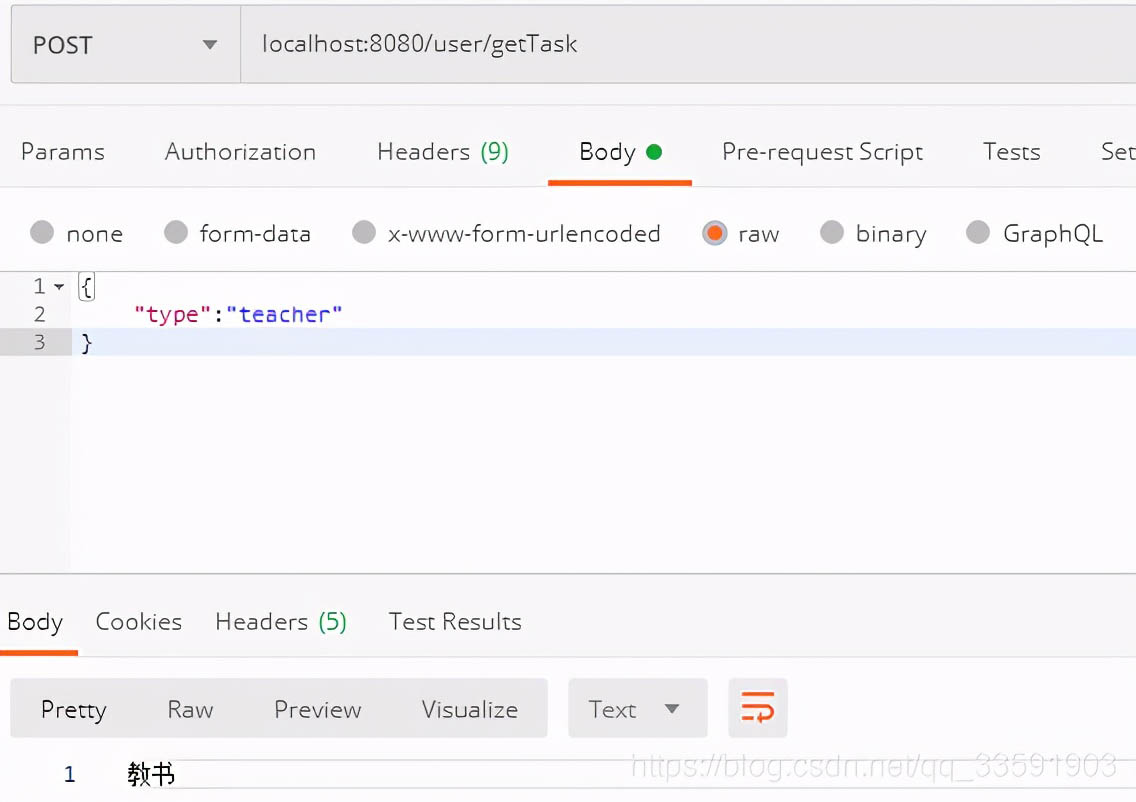This screenshot has width=1136, height=802.
Task: Click the response text 教书
Action: [151, 774]
